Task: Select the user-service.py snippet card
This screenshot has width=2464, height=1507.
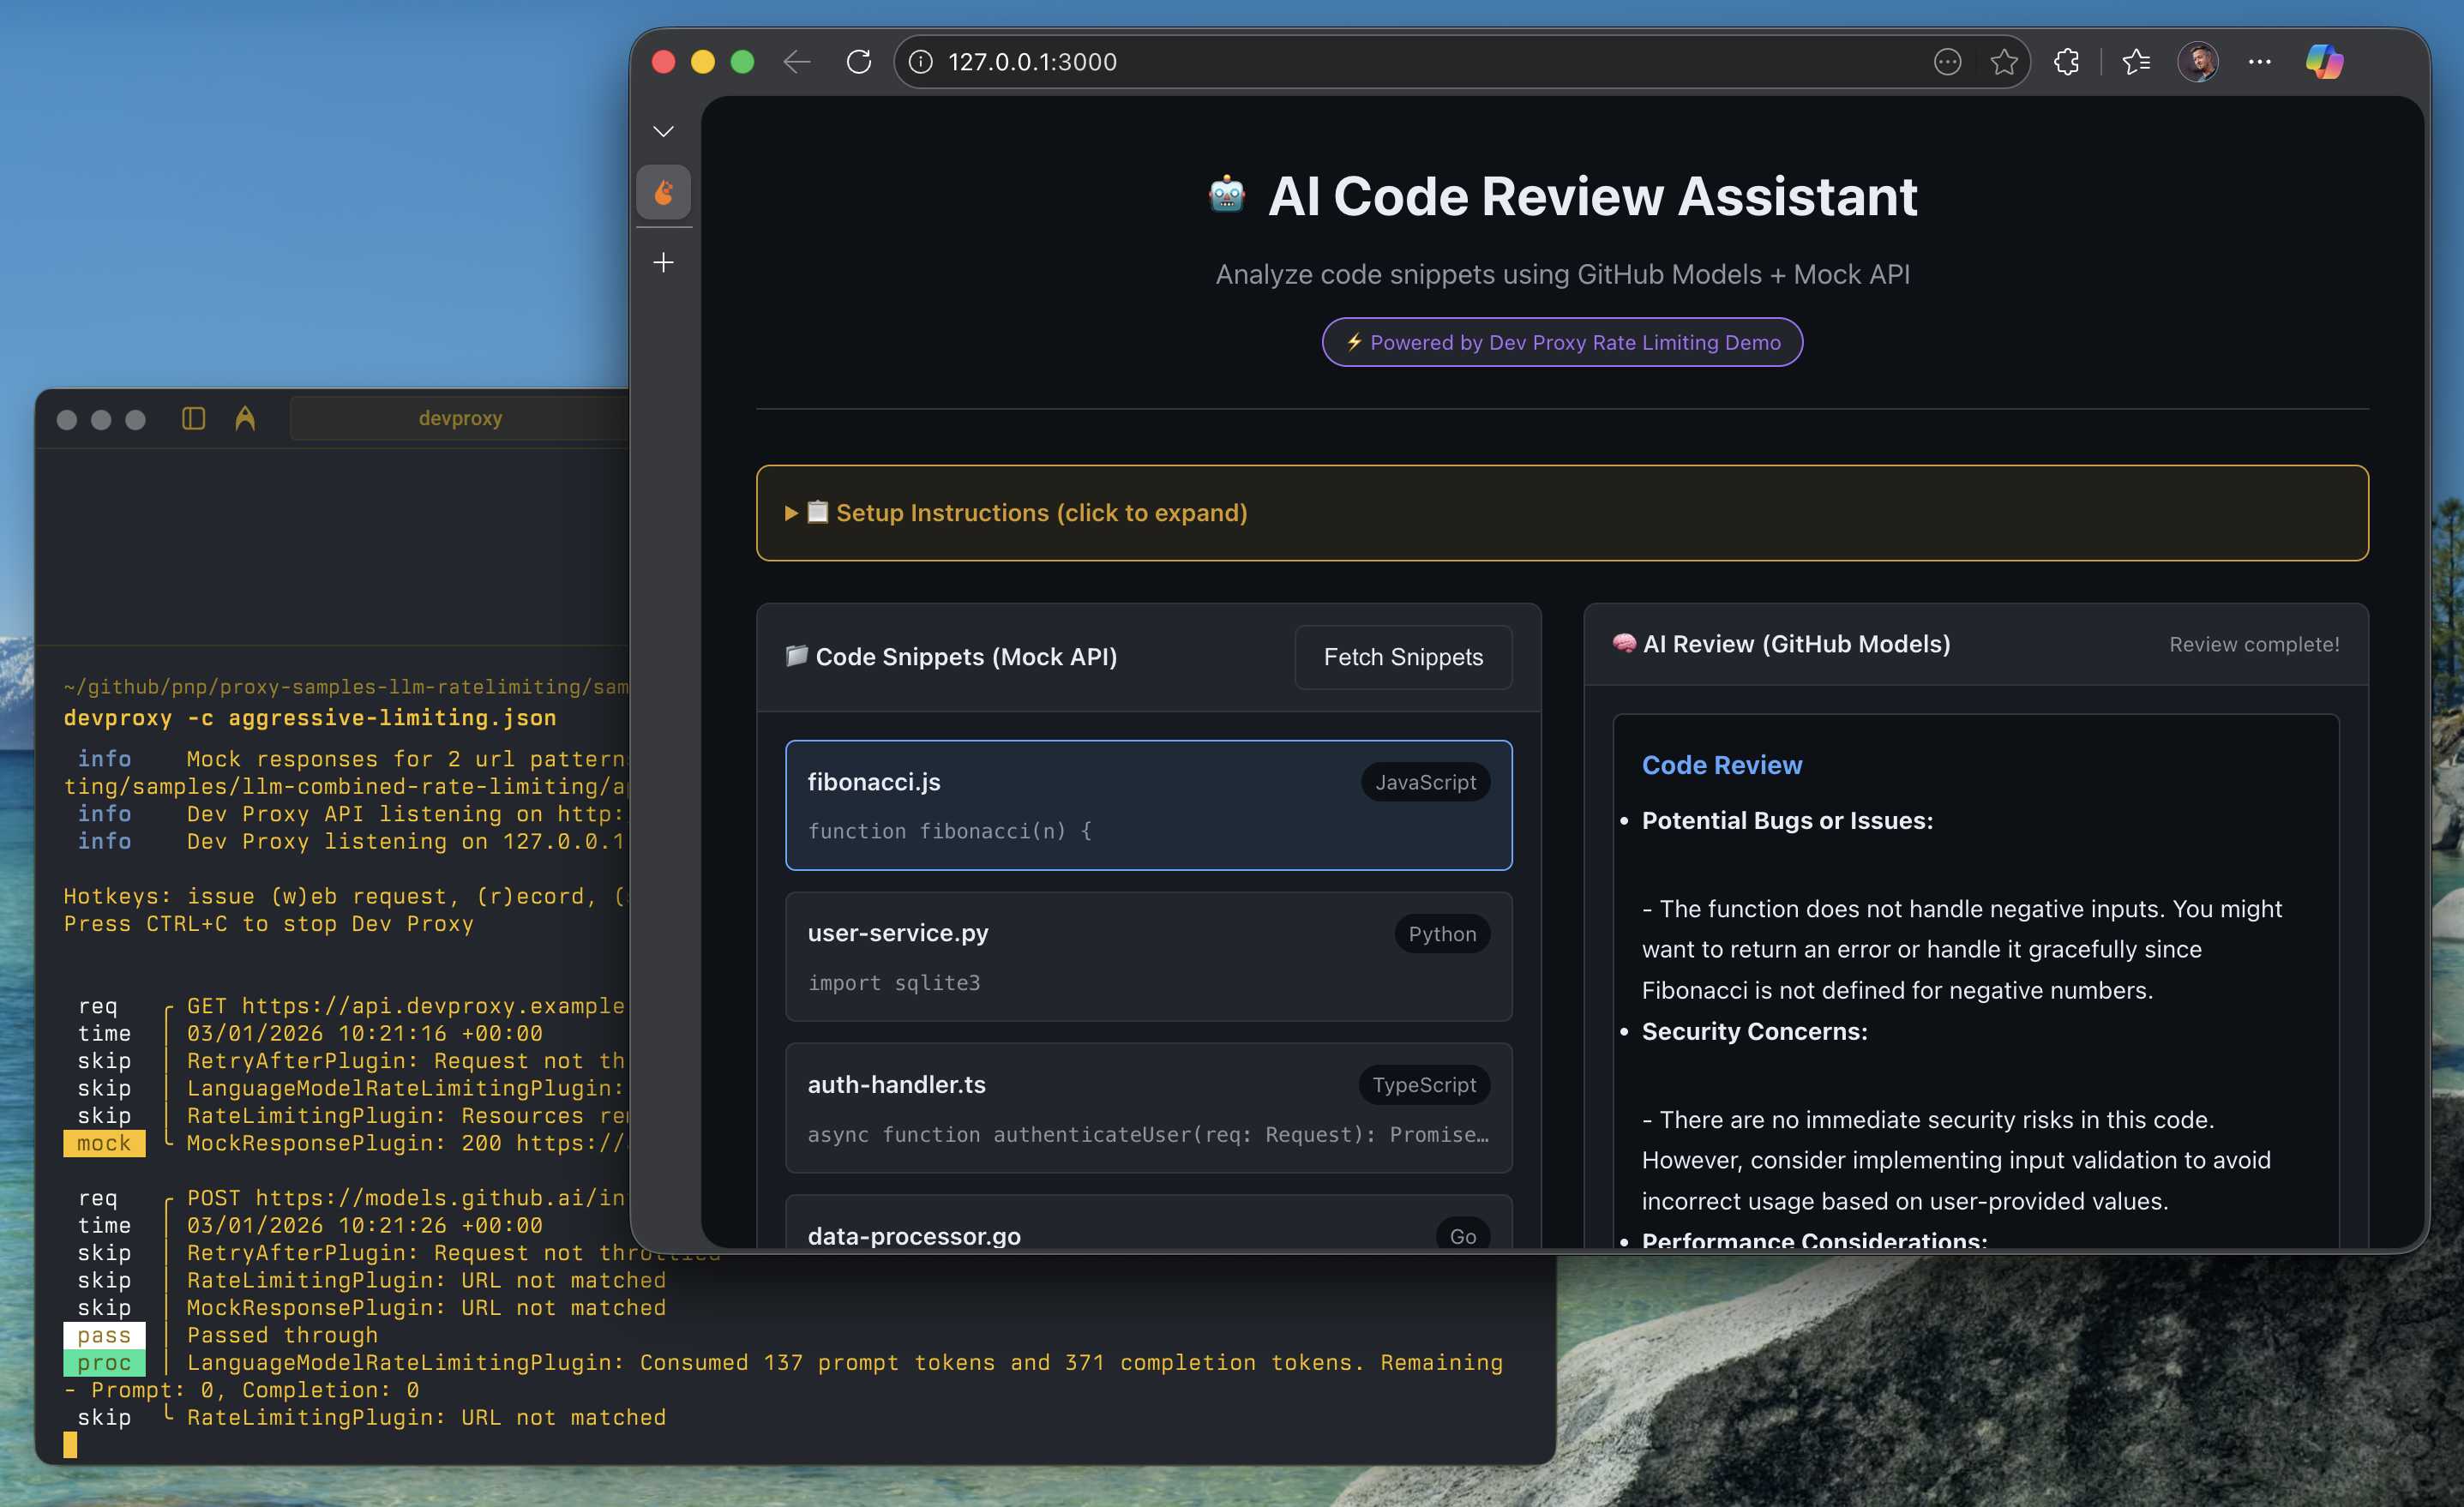Action: (x=1148, y=957)
